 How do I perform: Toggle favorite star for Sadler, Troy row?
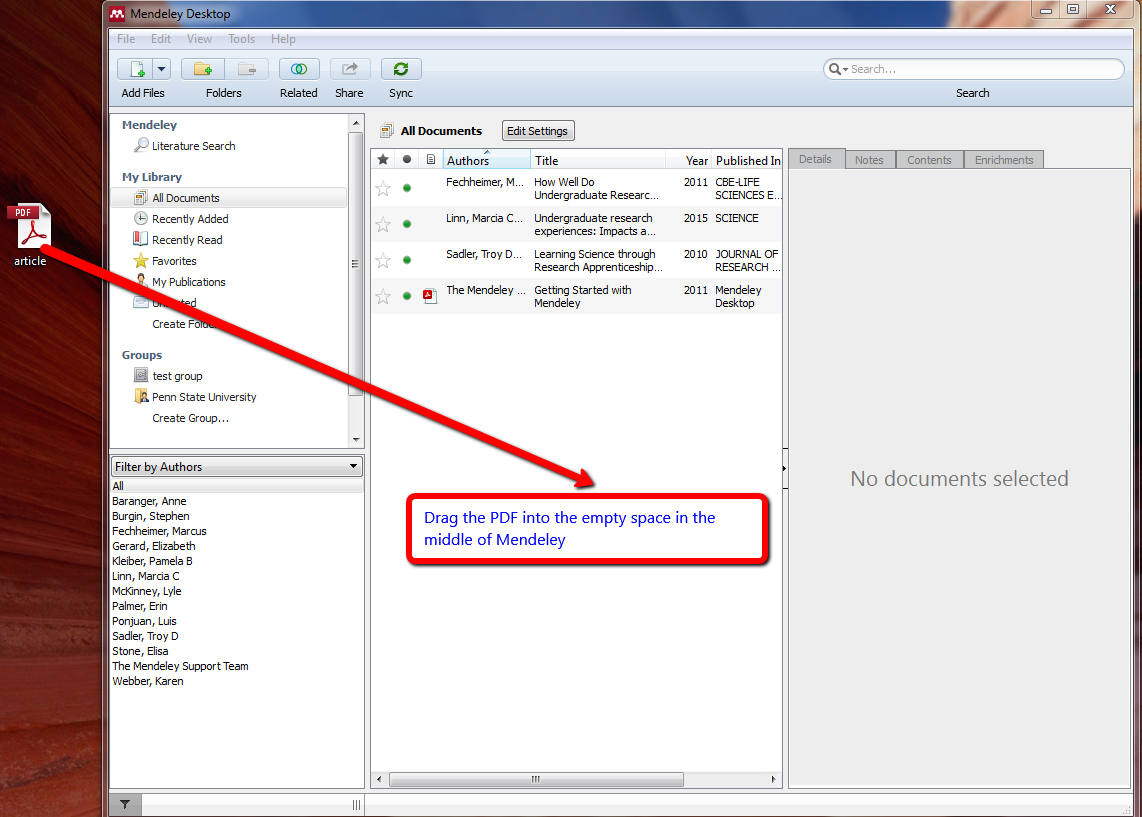point(383,261)
